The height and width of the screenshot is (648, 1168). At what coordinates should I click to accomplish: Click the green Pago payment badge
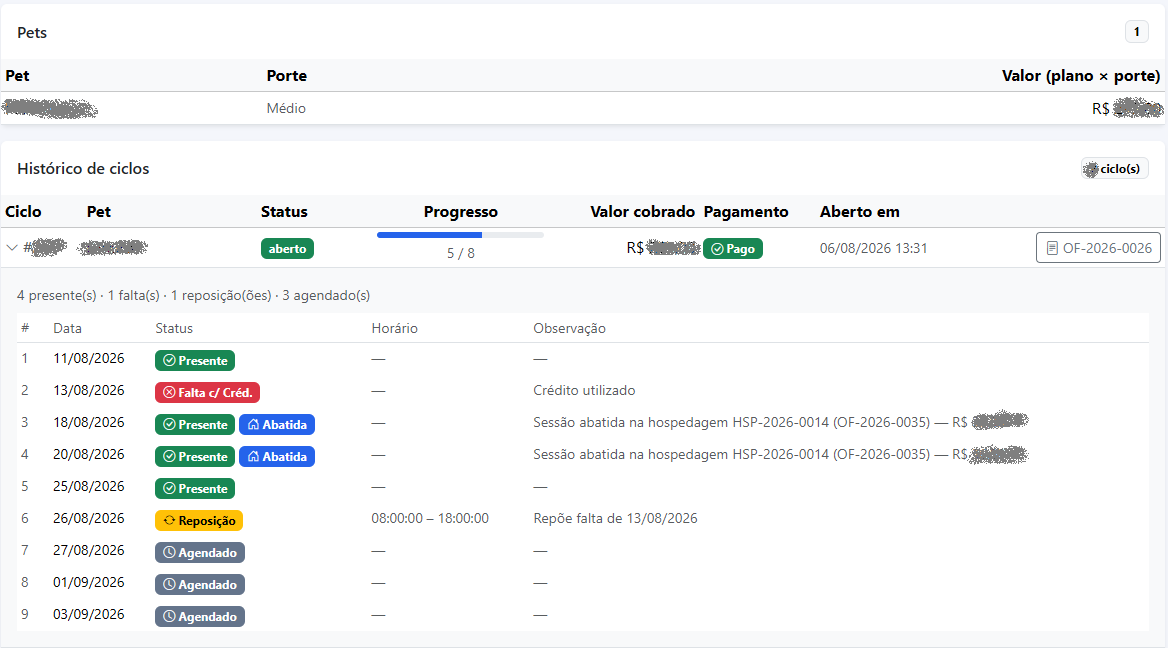click(733, 249)
